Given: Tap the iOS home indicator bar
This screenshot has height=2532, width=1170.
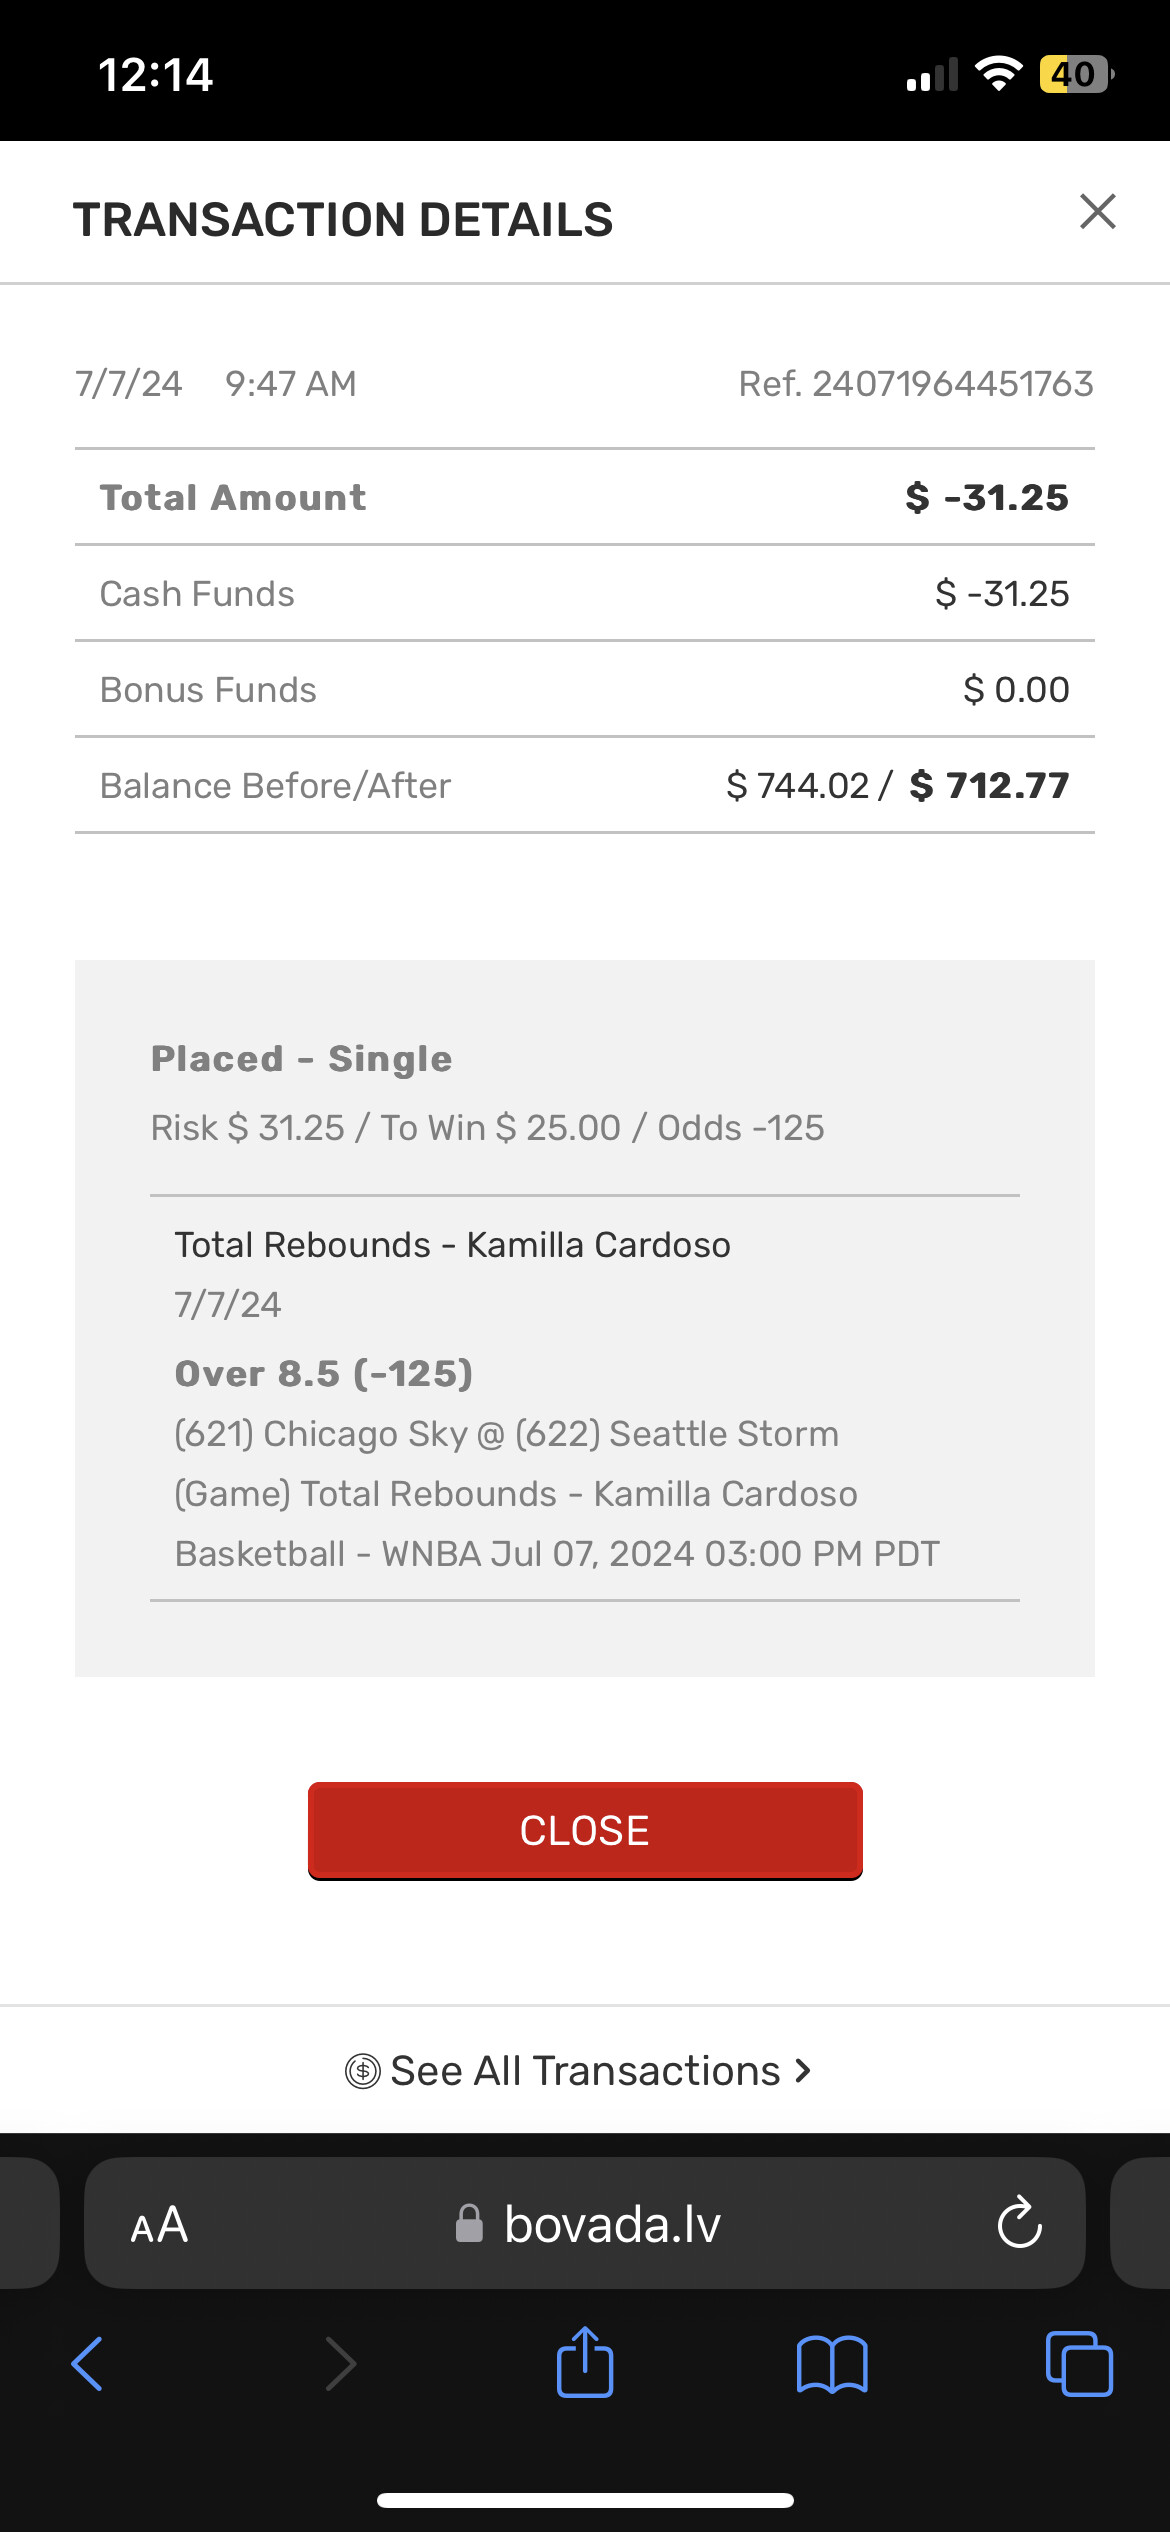Looking at the screenshot, I should (585, 2500).
